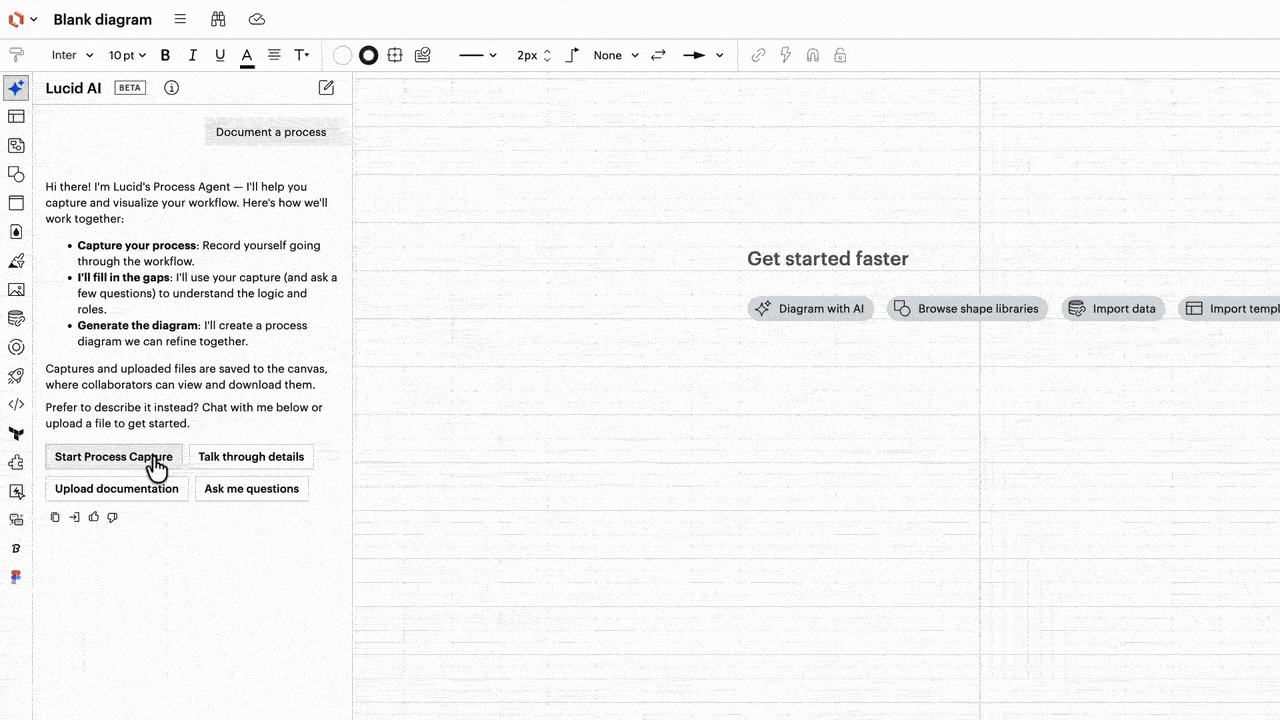Click the droplet page icon in sidebar
The height and width of the screenshot is (720, 1280).
click(x=16, y=232)
